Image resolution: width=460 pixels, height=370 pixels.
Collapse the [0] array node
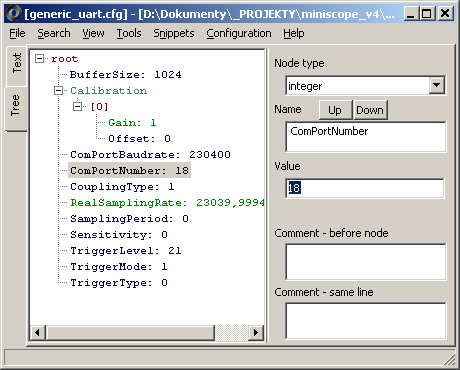point(77,106)
